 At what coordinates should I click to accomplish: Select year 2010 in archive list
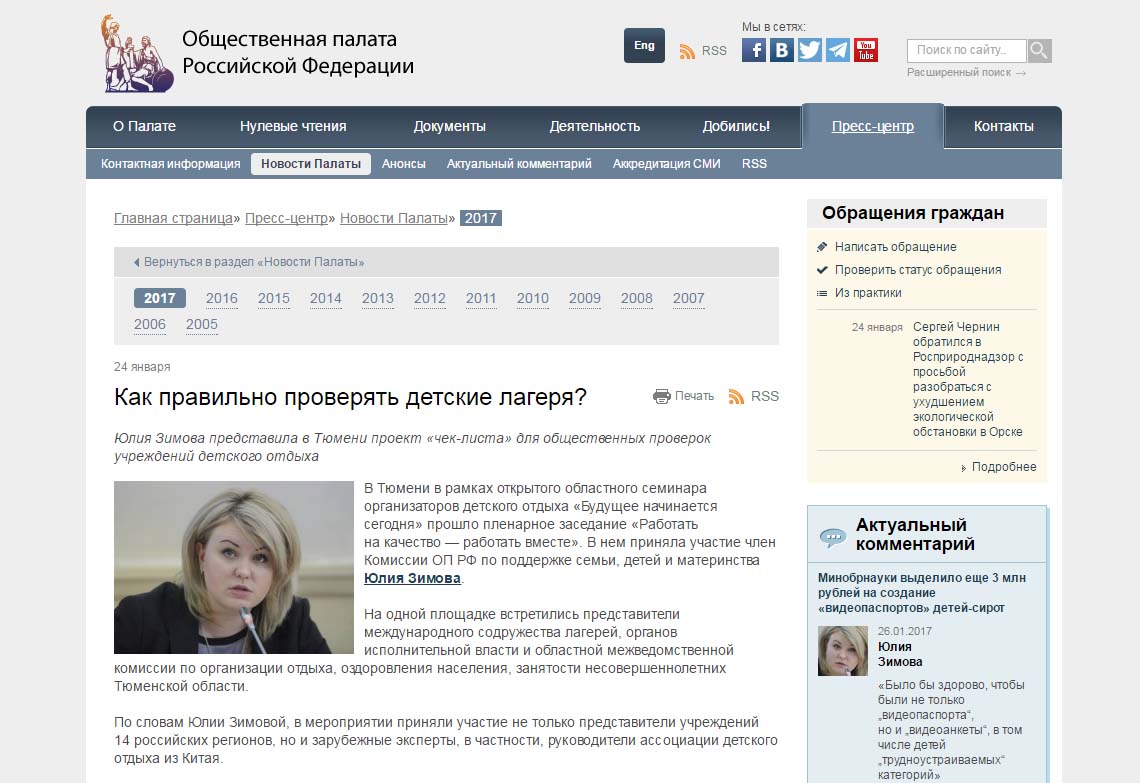pyautogui.click(x=533, y=298)
